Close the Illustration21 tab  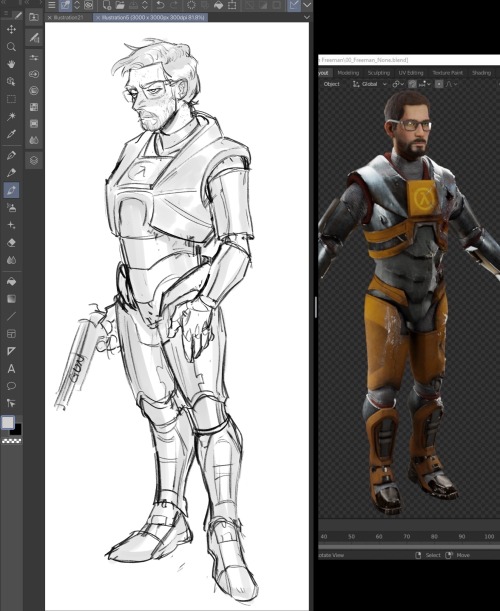49,18
